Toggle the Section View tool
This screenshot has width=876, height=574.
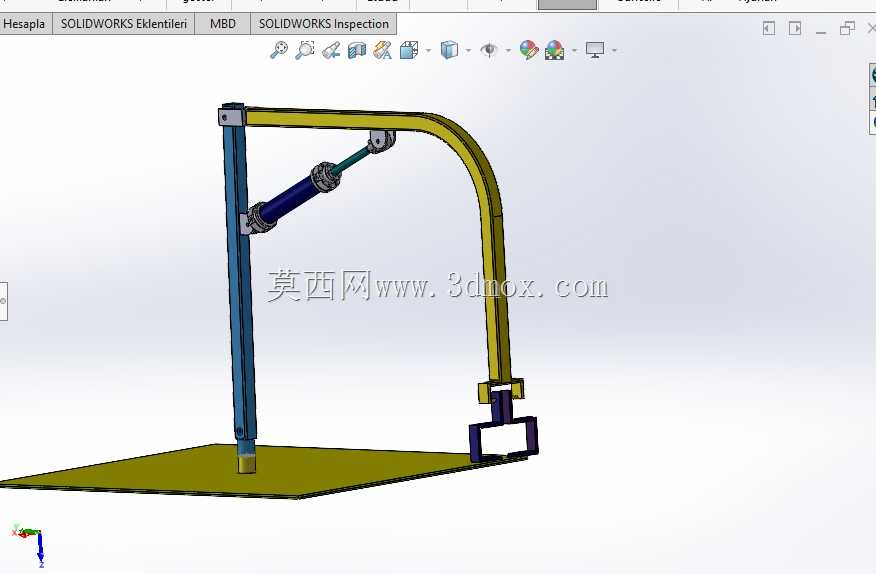[x=357, y=51]
